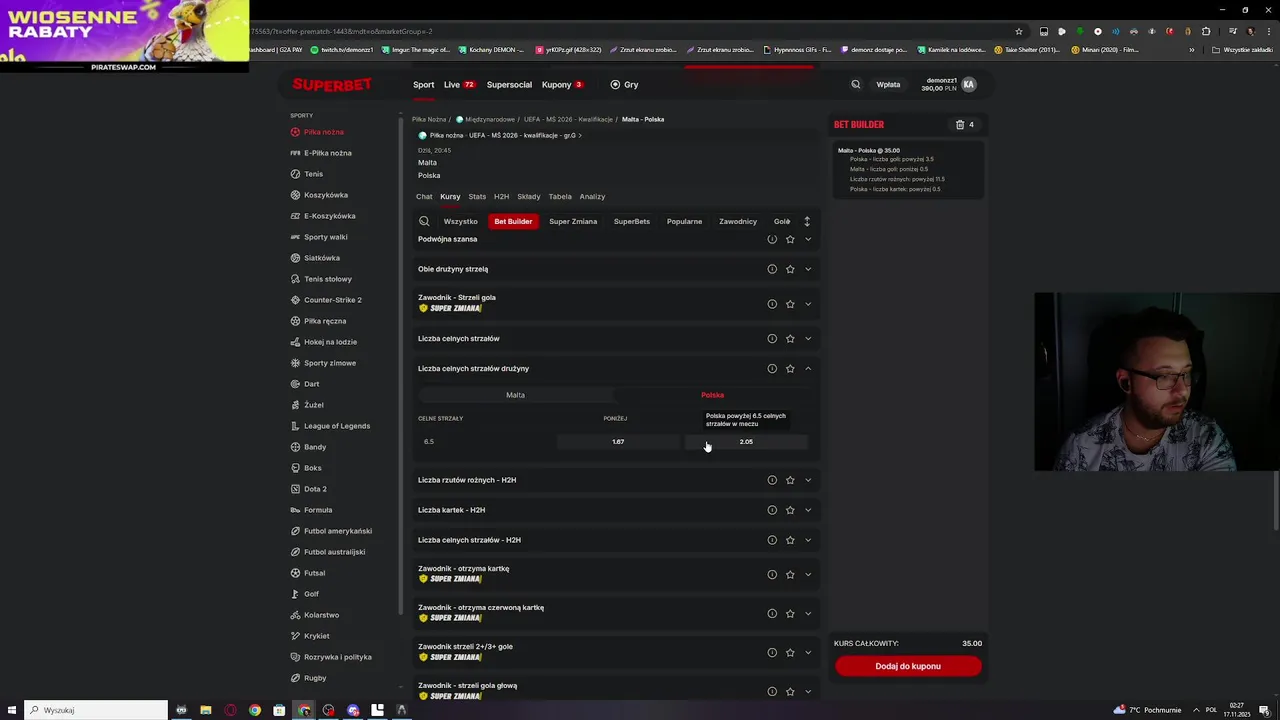Switch to the Składy tab
Image resolution: width=1280 pixels, height=720 pixels.
tap(529, 197)
